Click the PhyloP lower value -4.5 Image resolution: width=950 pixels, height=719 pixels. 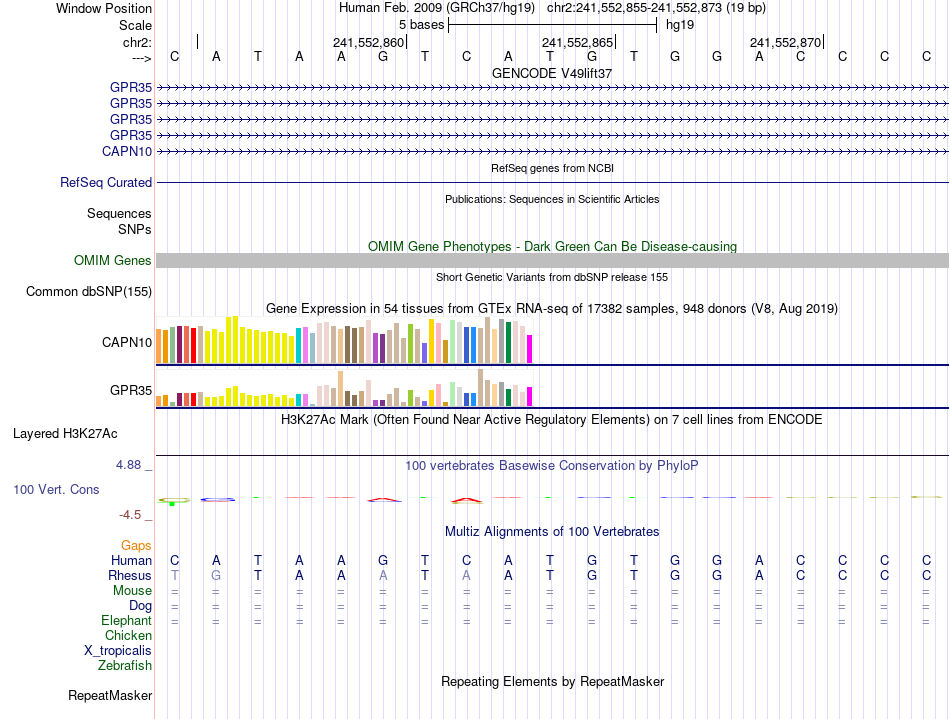[x=130, y=515]
